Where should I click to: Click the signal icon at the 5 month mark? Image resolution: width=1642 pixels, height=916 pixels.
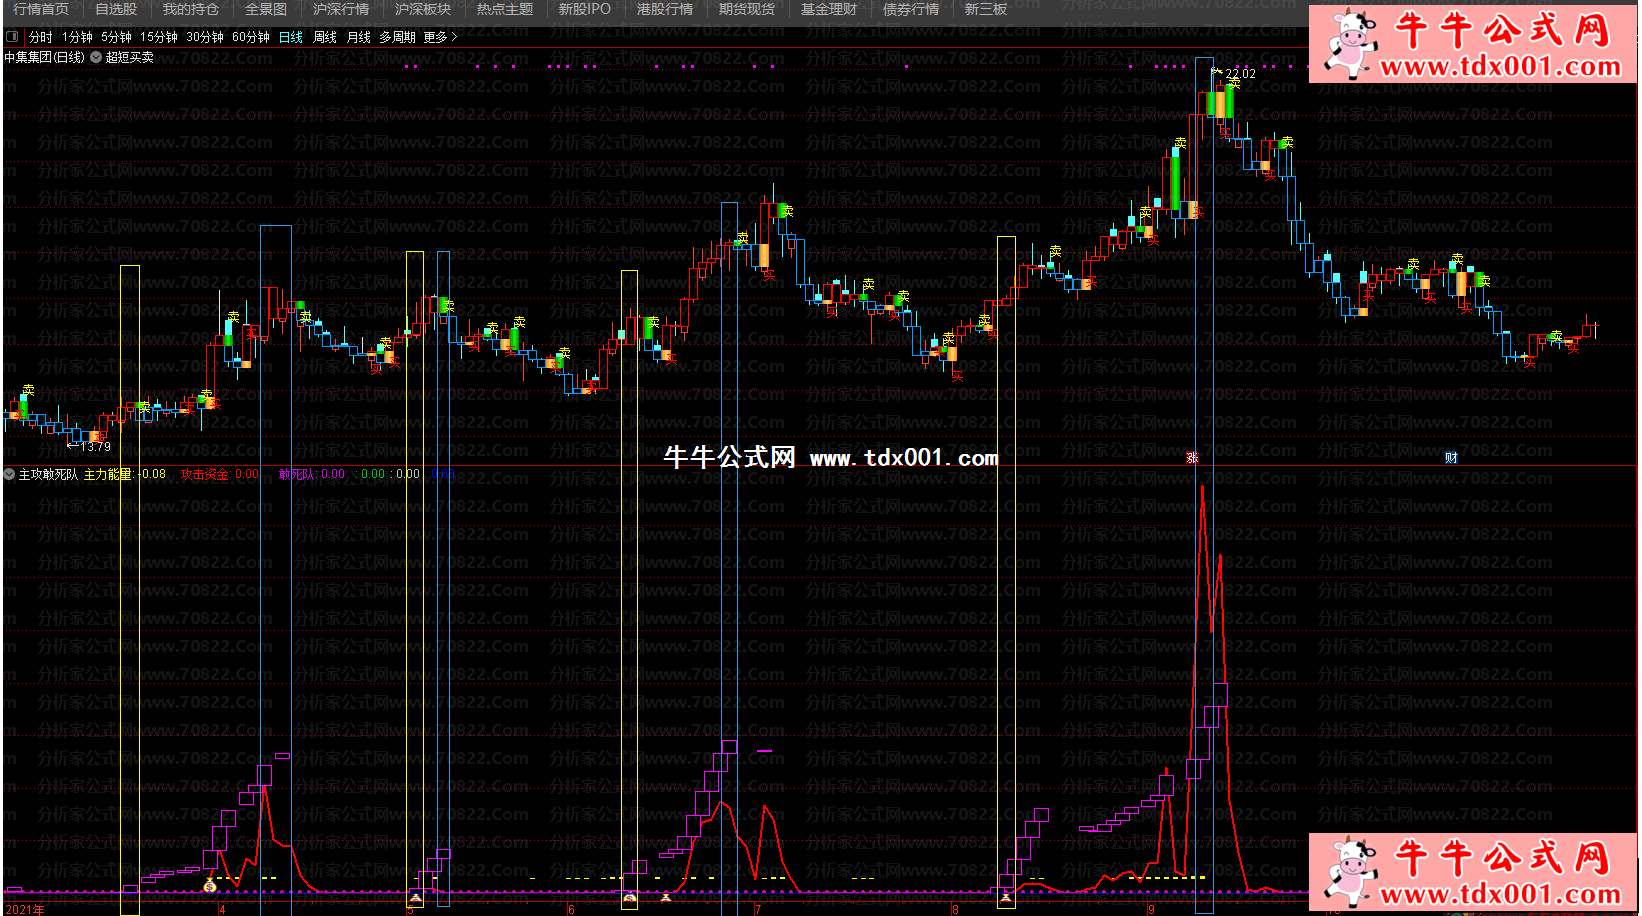(x=416, y=899)
